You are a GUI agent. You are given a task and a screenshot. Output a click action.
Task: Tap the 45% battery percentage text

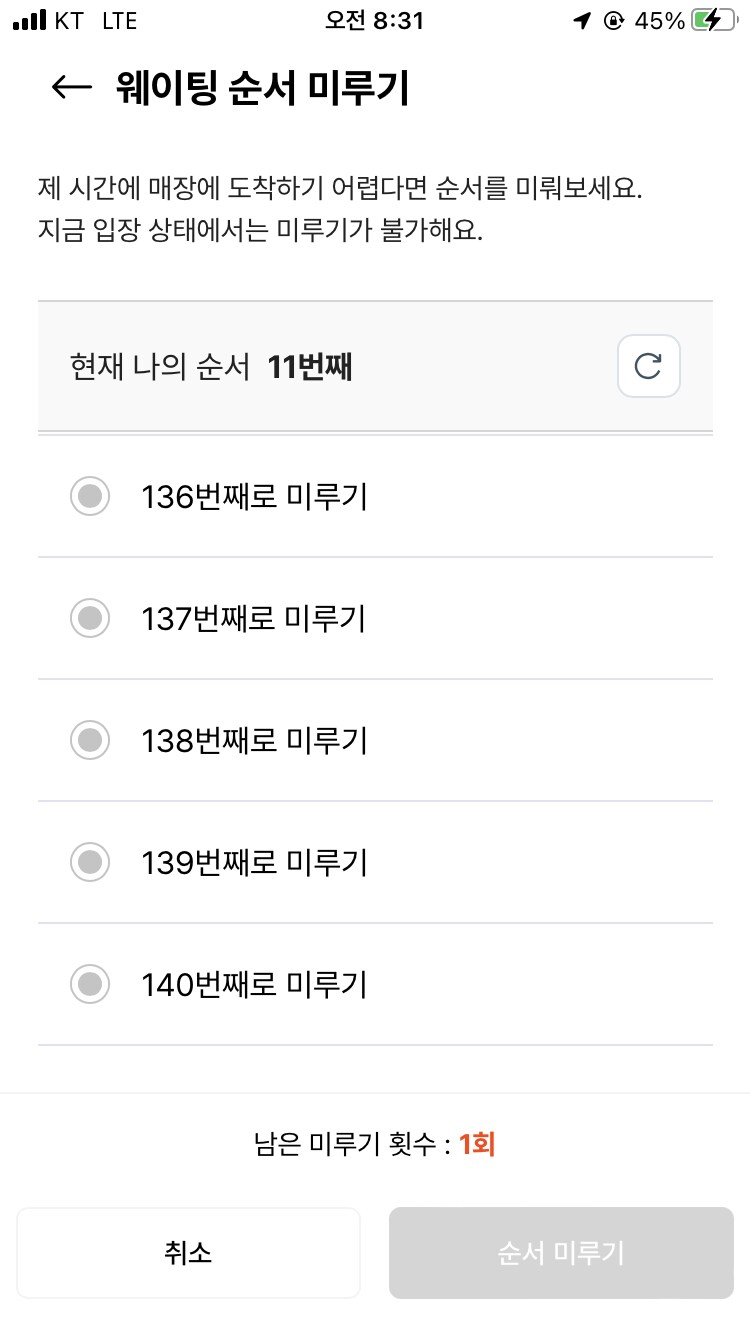660,21
